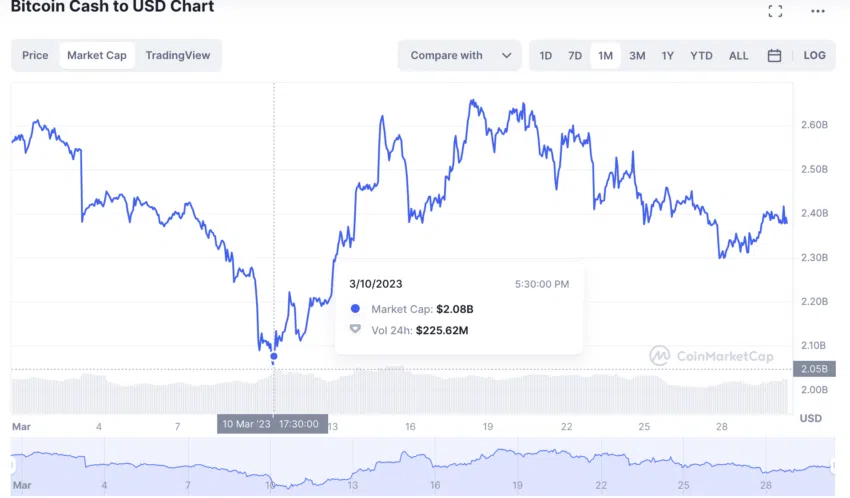Select the 1D time range

pyautogui.click(x=545, y=56)
